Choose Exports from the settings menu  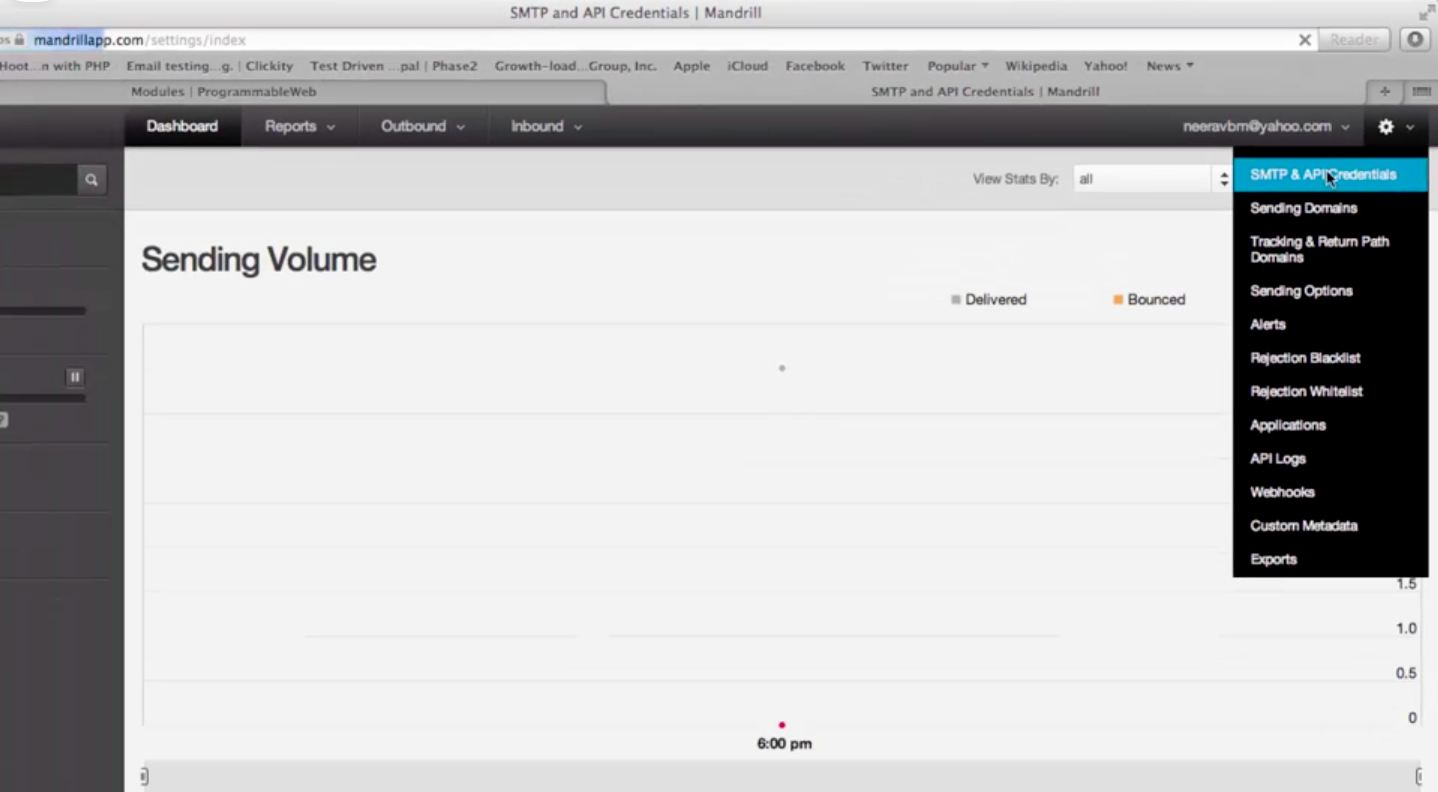point(1273,559)
